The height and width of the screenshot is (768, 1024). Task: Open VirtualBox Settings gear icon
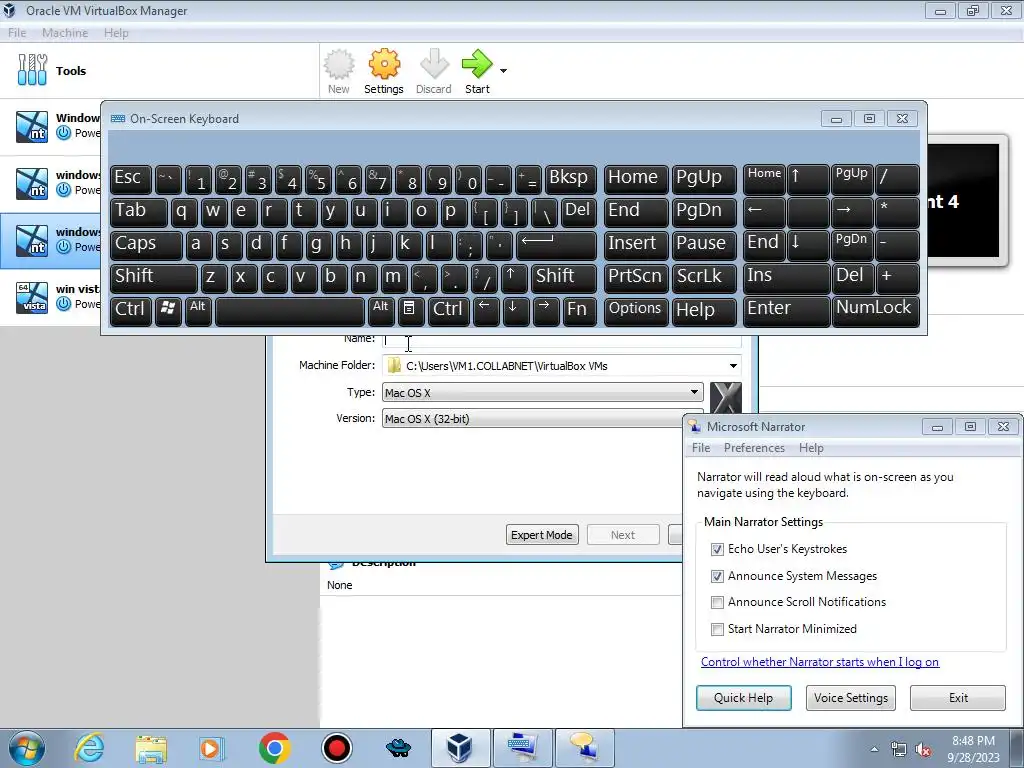[384, 65]
